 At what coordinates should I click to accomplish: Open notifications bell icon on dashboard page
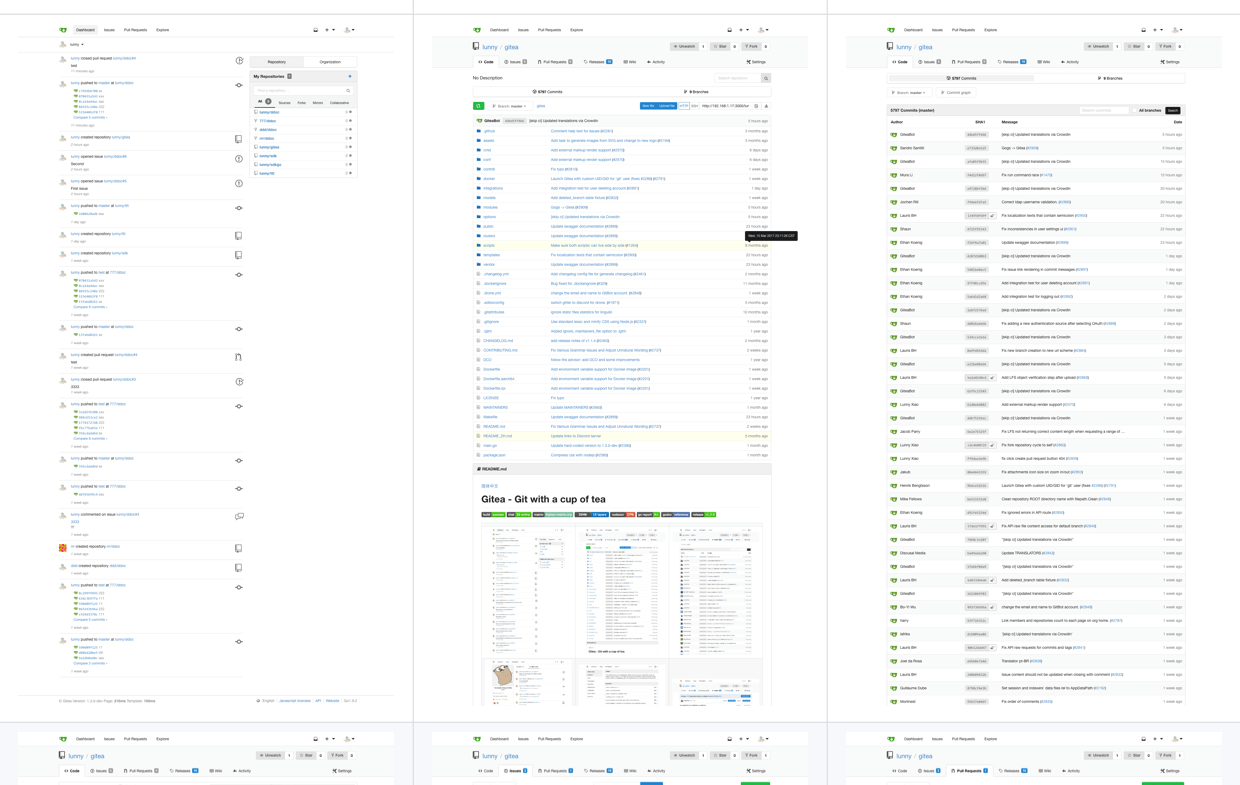coord(316,30)
